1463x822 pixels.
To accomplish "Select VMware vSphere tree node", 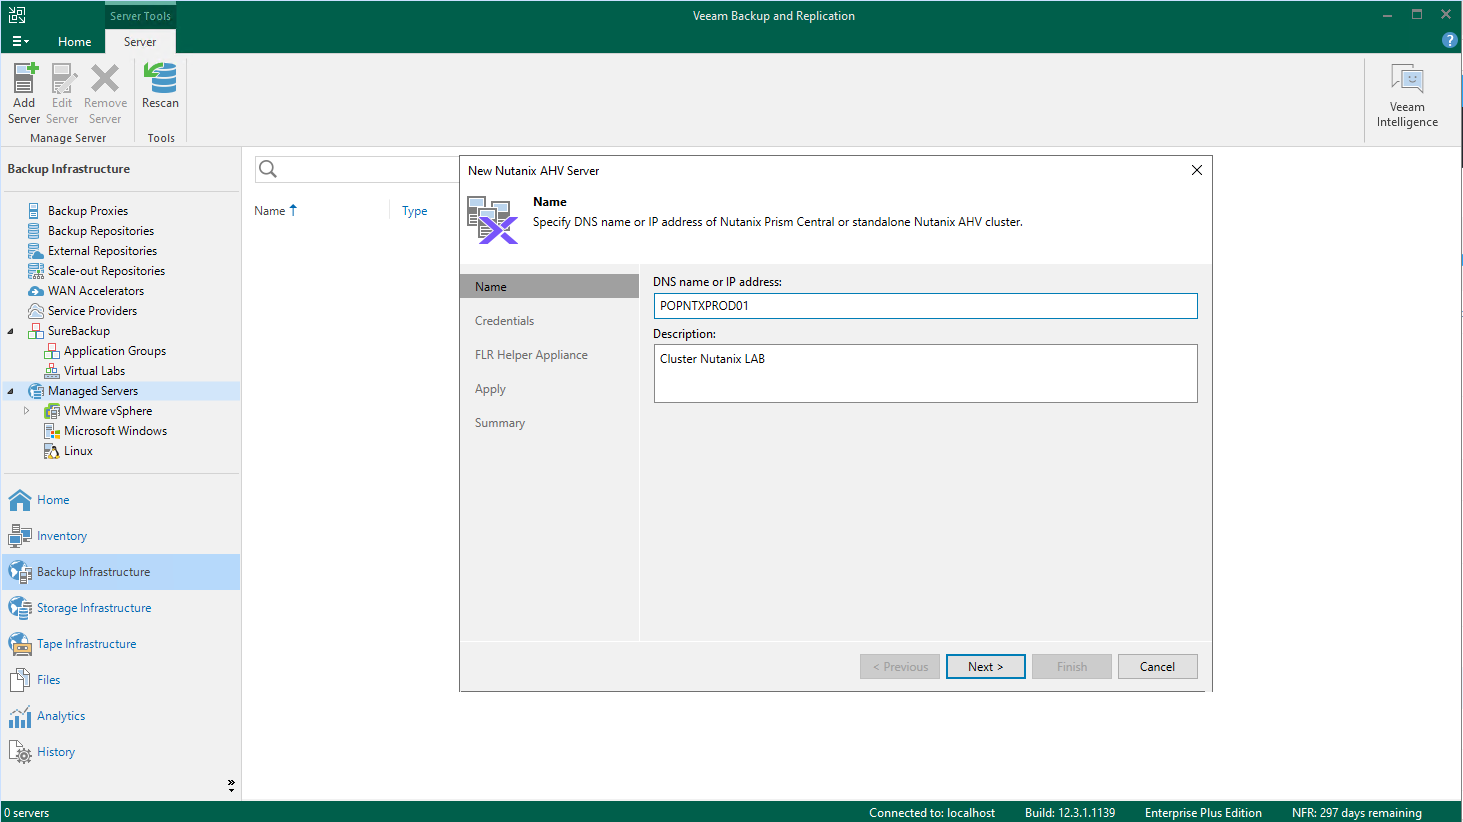I will [x=108, y=411].
